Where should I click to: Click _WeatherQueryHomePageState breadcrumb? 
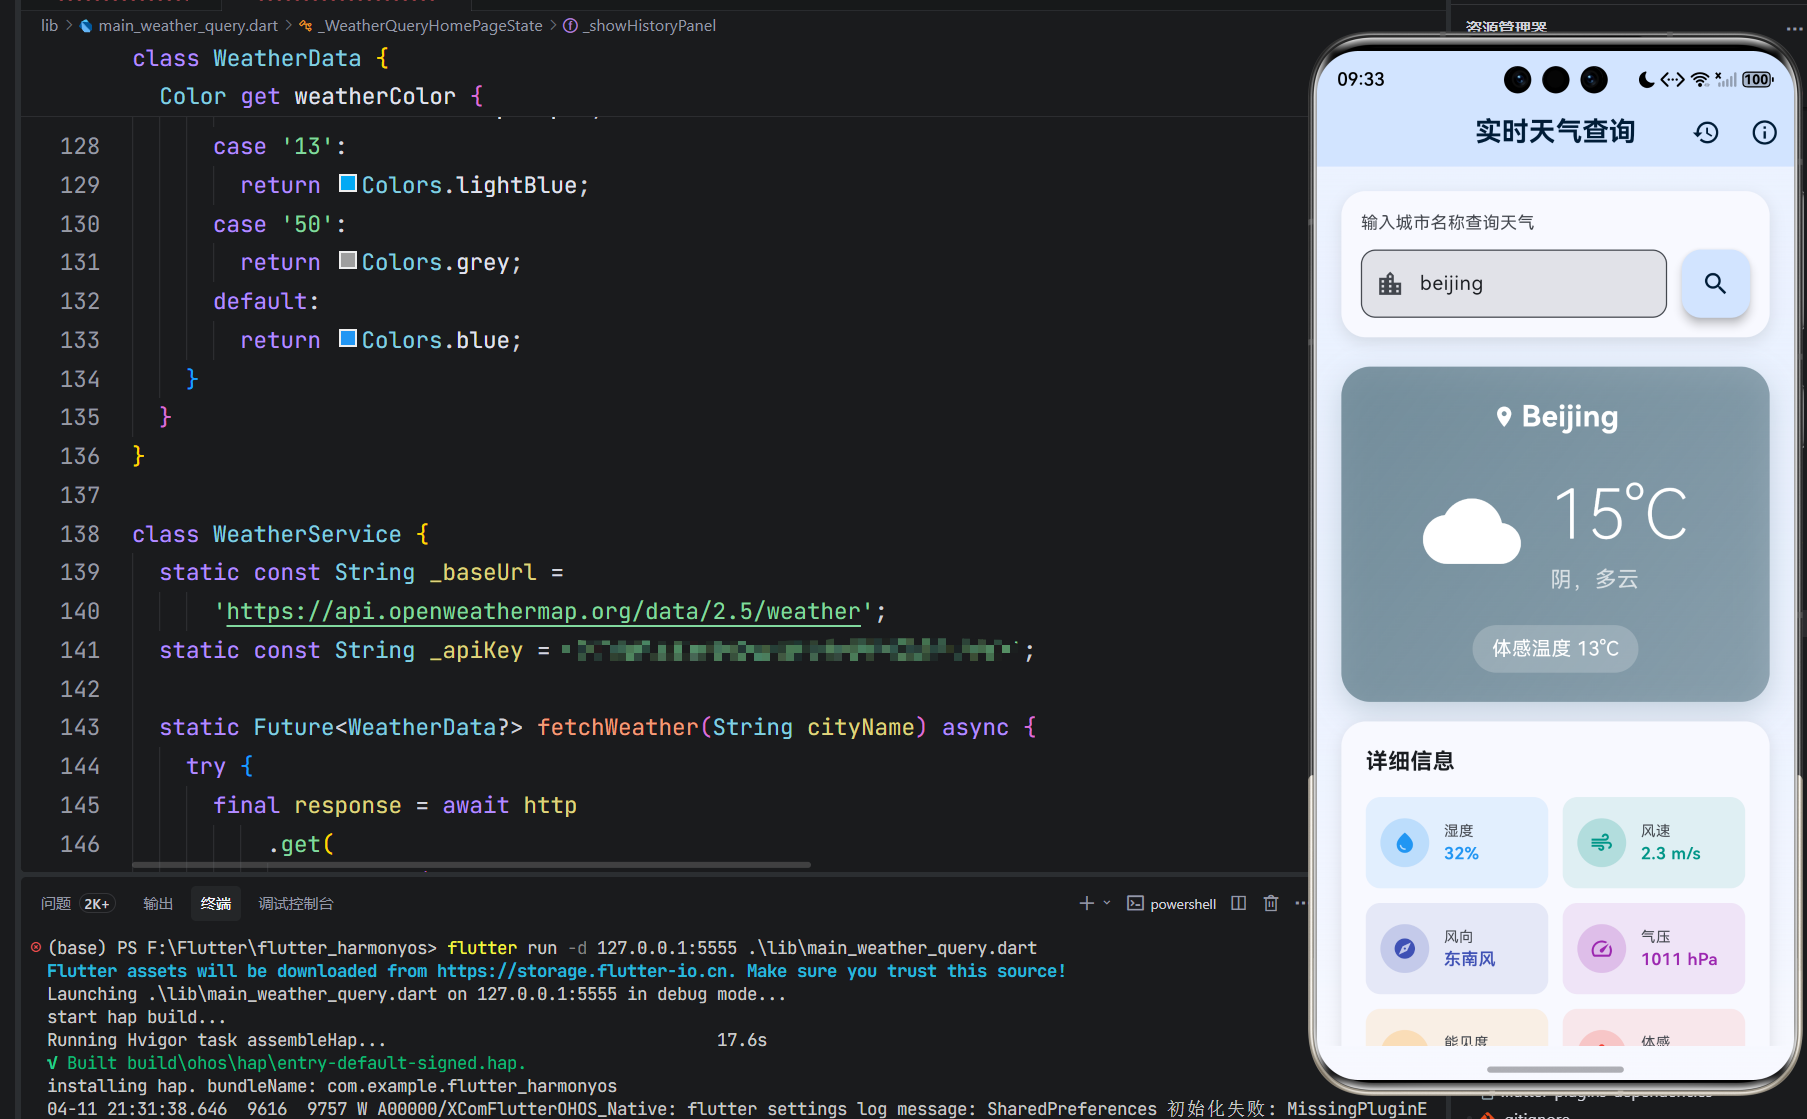click(x=431, y=25)
